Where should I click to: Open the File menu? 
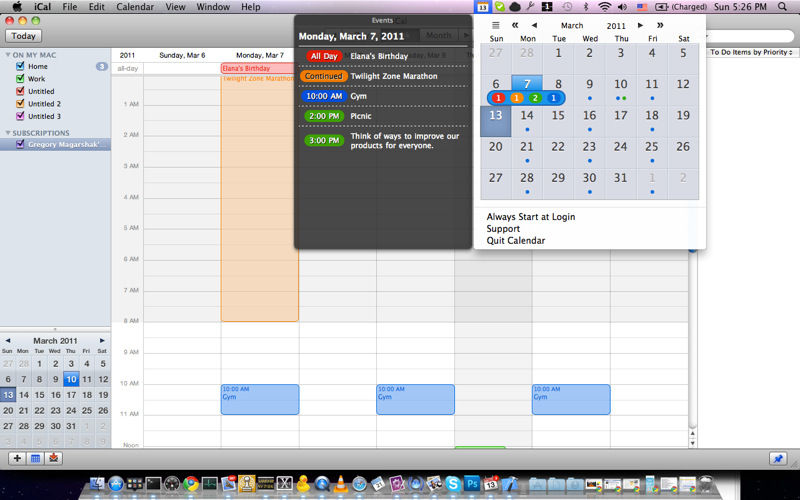point(69,7)
